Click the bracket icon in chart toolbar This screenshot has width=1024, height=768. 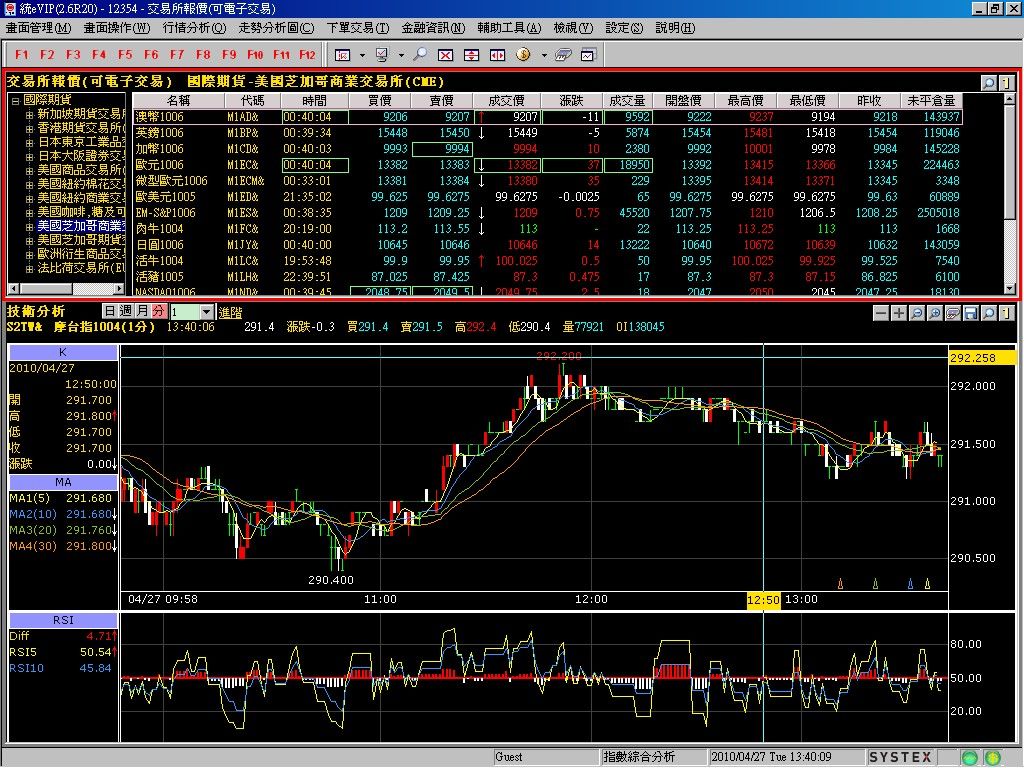1005,313
